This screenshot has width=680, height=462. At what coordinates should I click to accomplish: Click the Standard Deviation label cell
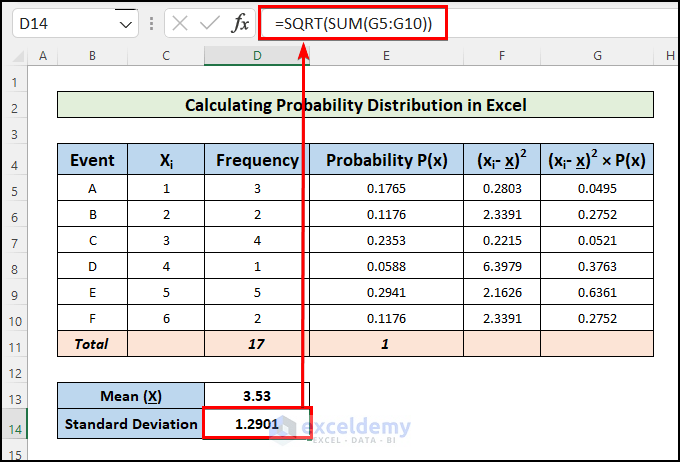131,423
